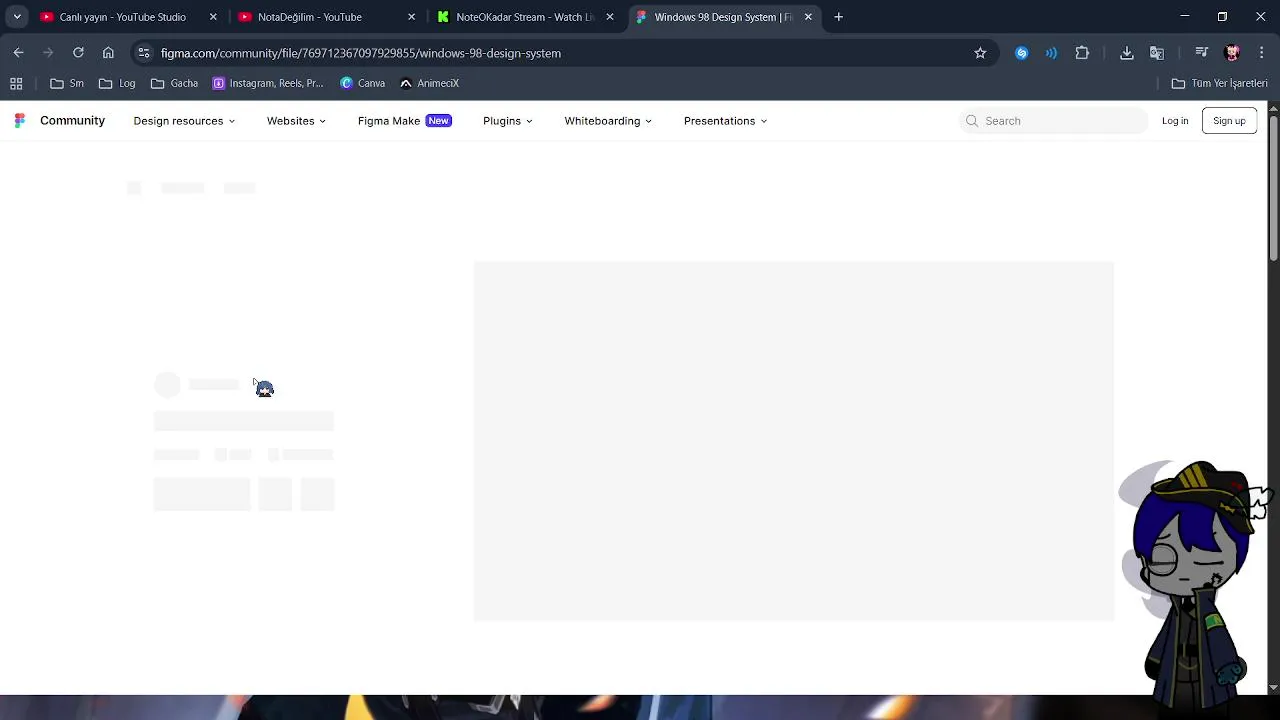
Task: Close the NotaDeğilim YouTube tab
Action: [x=411, y=17]
